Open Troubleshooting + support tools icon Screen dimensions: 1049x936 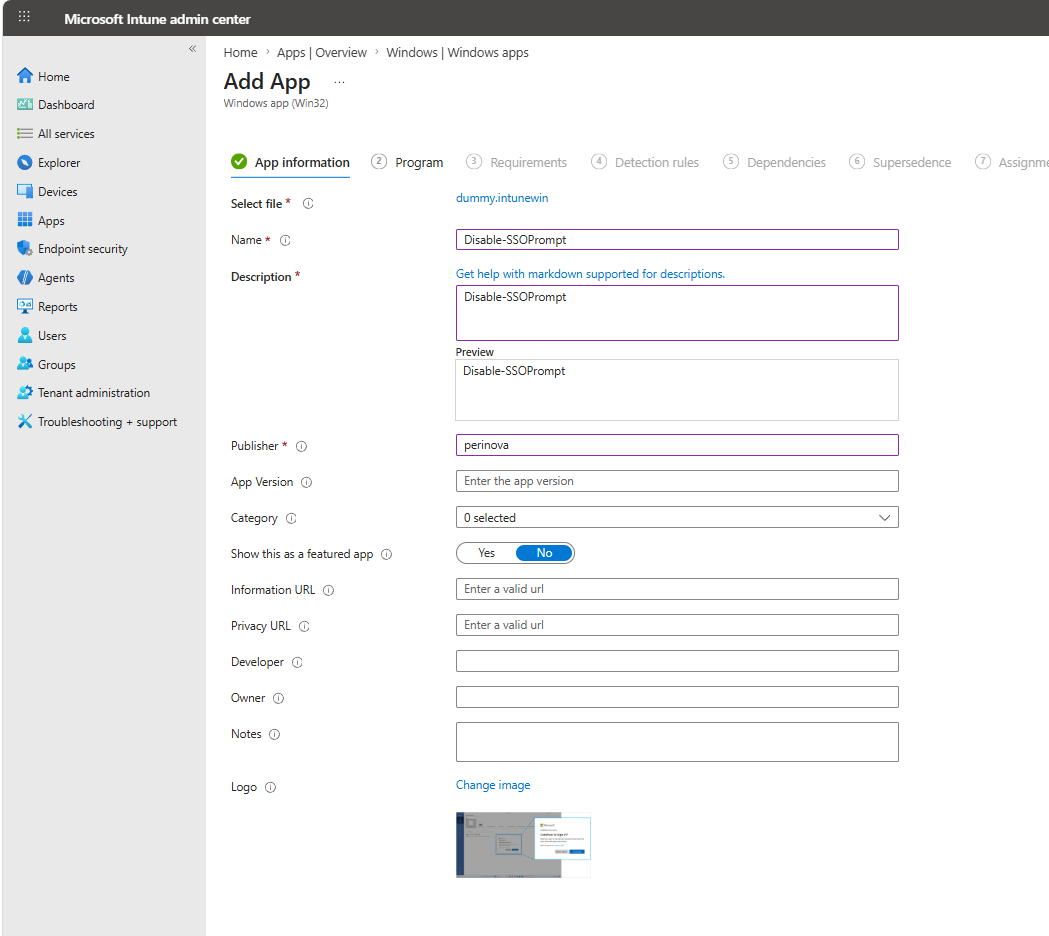coord(25,422)
